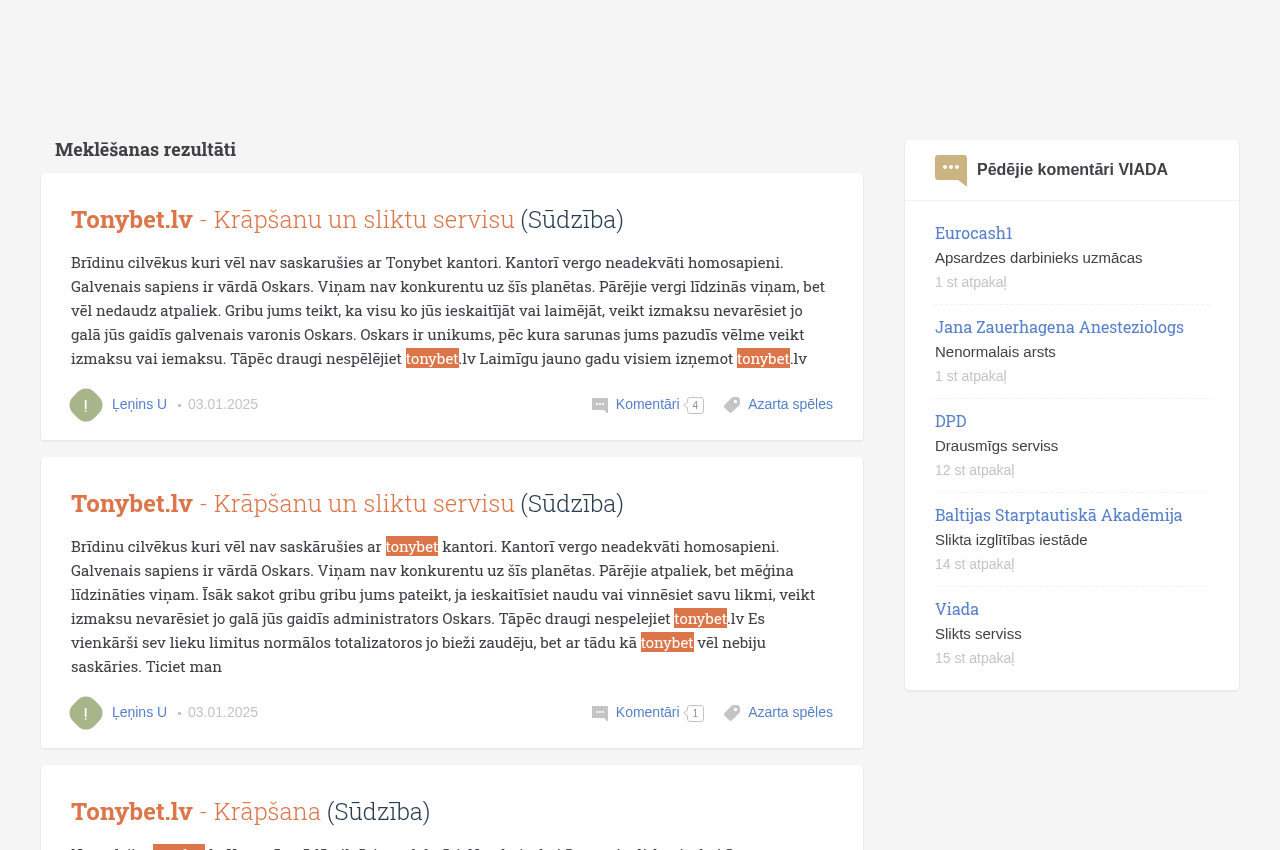The width and height of the screenshot is (1280, 850).
Task: Open Tonybet.lv Krāpšana complaint title
Action: point(250,811)
